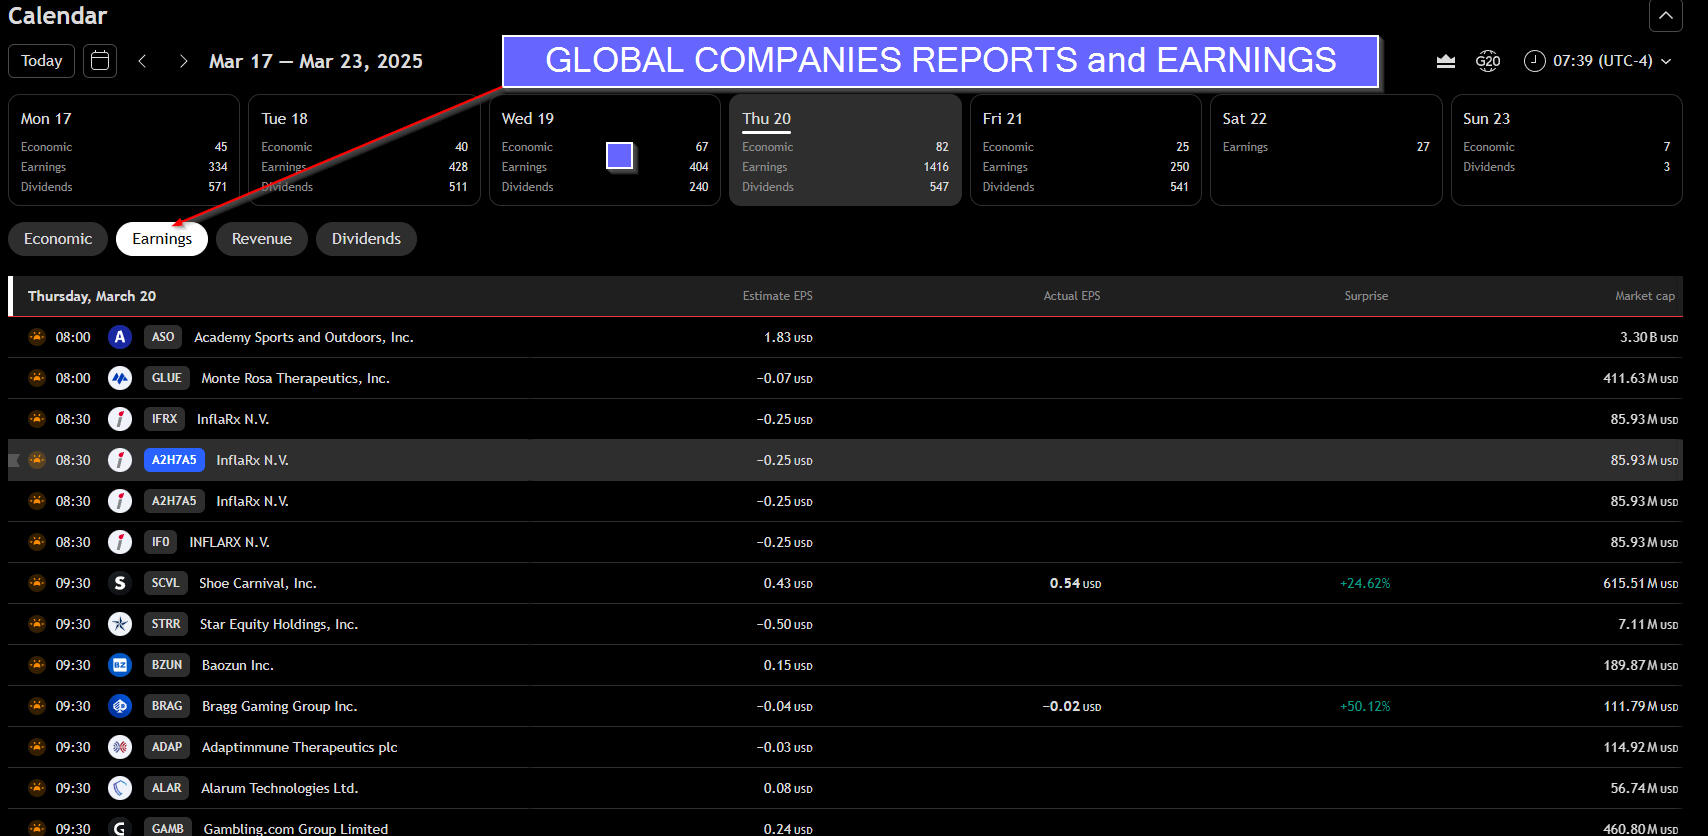Click the crown importance filter icon
1708x836 pixels.
tap(1445, 61)
